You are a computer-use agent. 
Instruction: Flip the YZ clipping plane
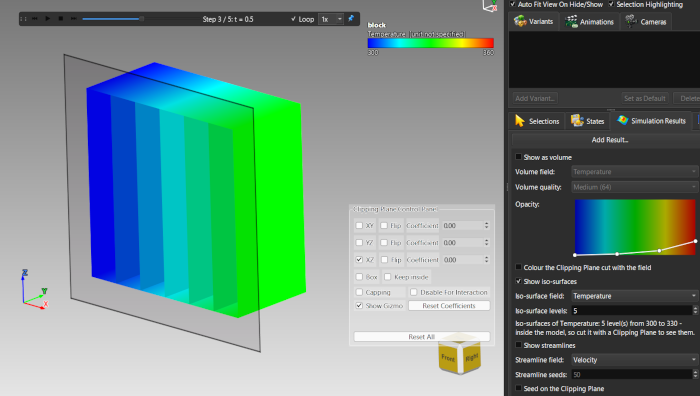click(x=384, y=242)
